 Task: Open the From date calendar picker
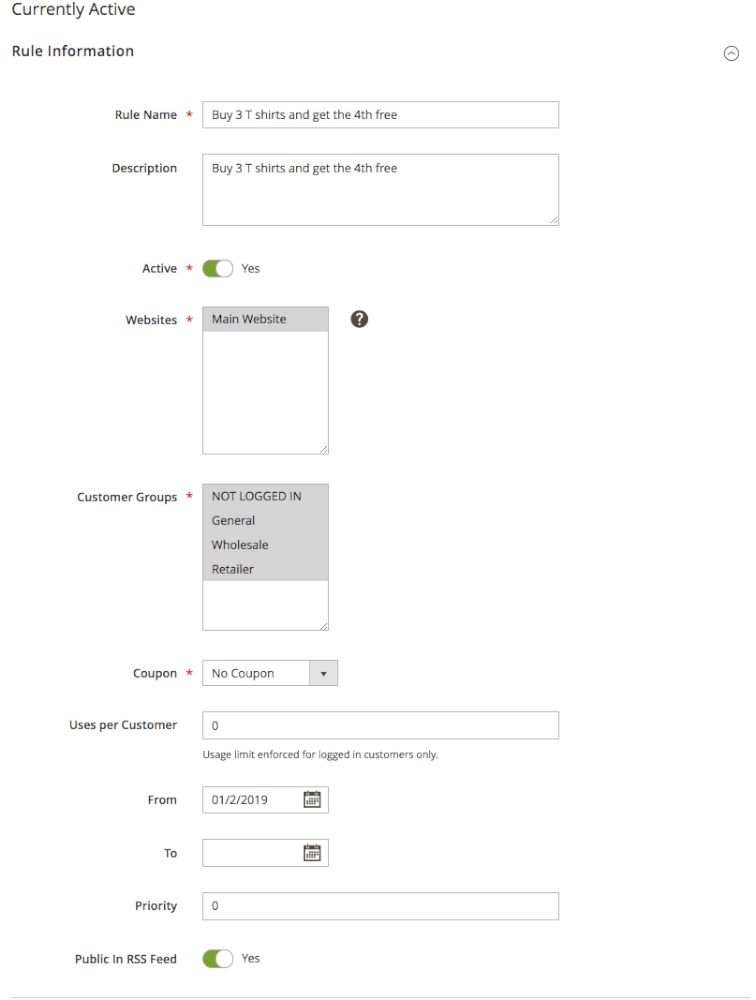(x=312, y=799)
